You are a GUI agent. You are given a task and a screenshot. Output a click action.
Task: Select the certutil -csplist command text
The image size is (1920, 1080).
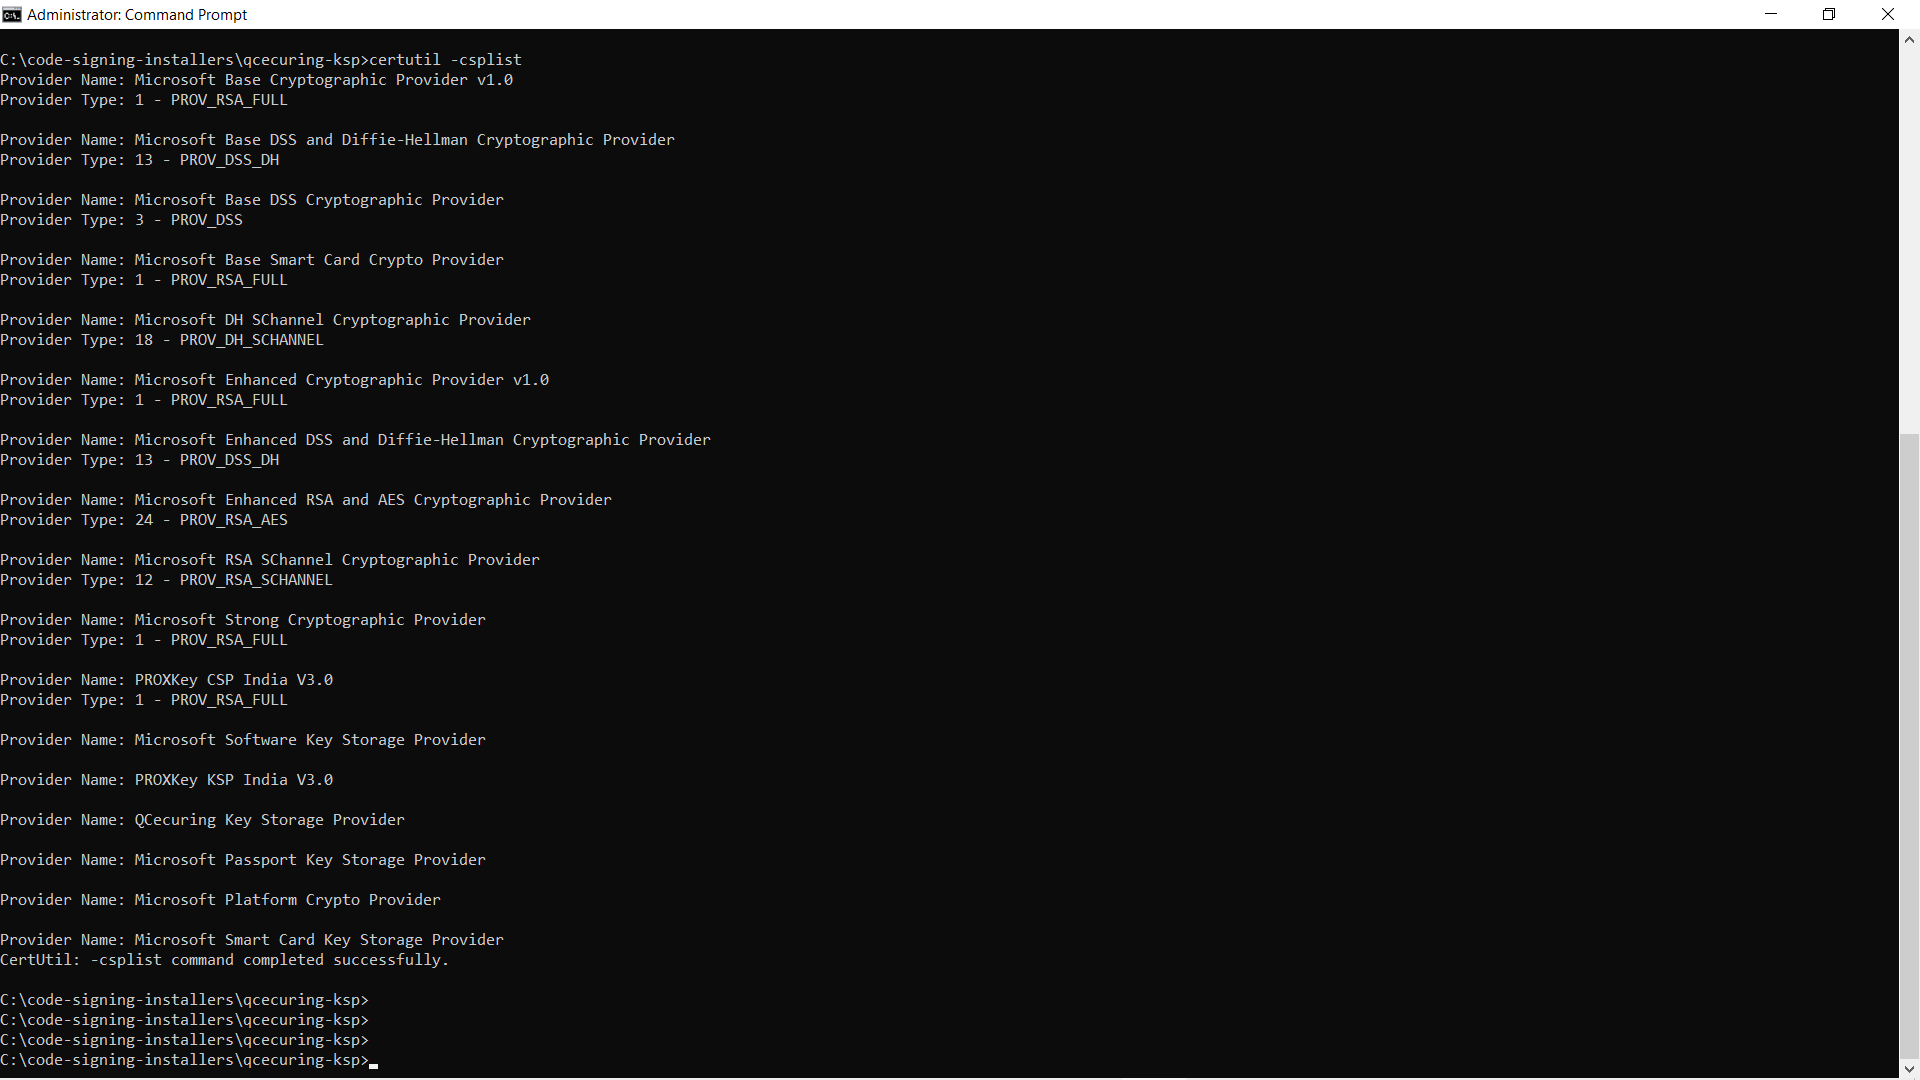point(444,59)
